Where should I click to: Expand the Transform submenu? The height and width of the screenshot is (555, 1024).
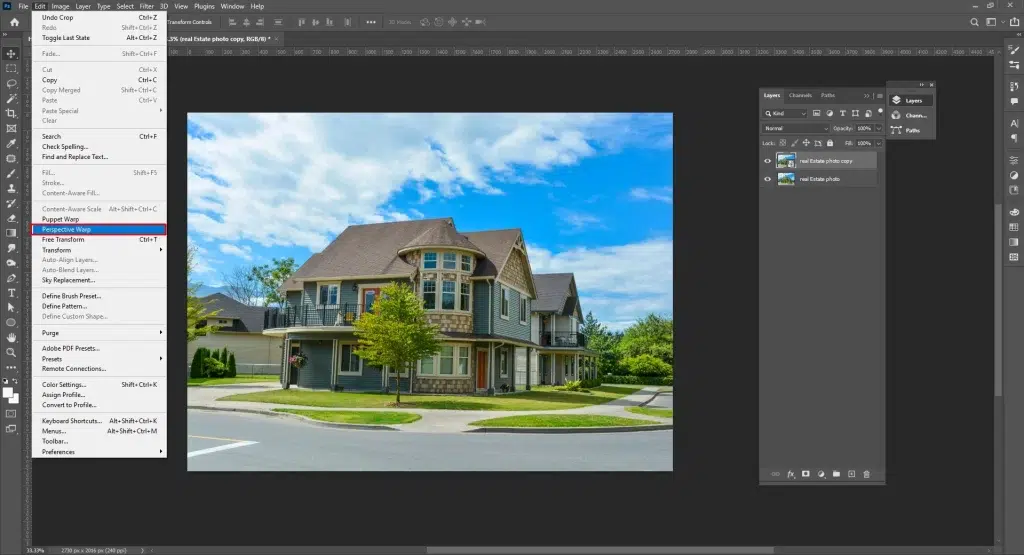pos(99,250)
